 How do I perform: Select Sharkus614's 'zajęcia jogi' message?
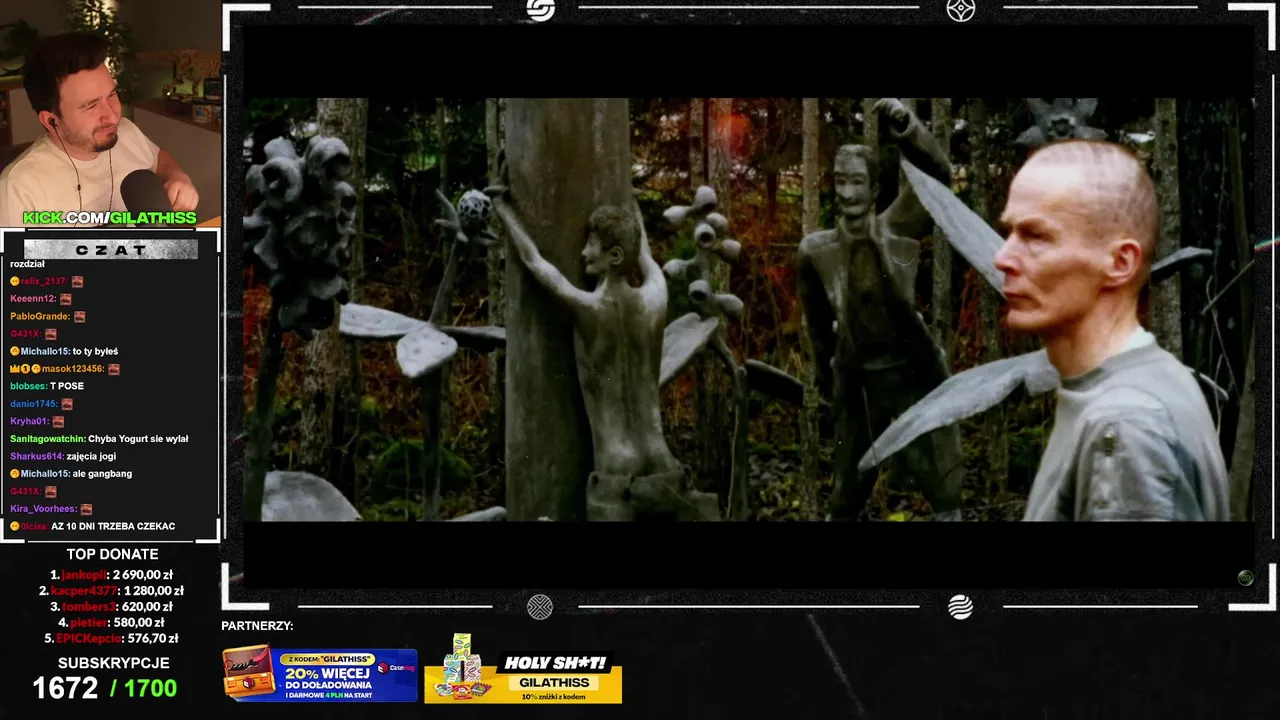coord(91,456)
